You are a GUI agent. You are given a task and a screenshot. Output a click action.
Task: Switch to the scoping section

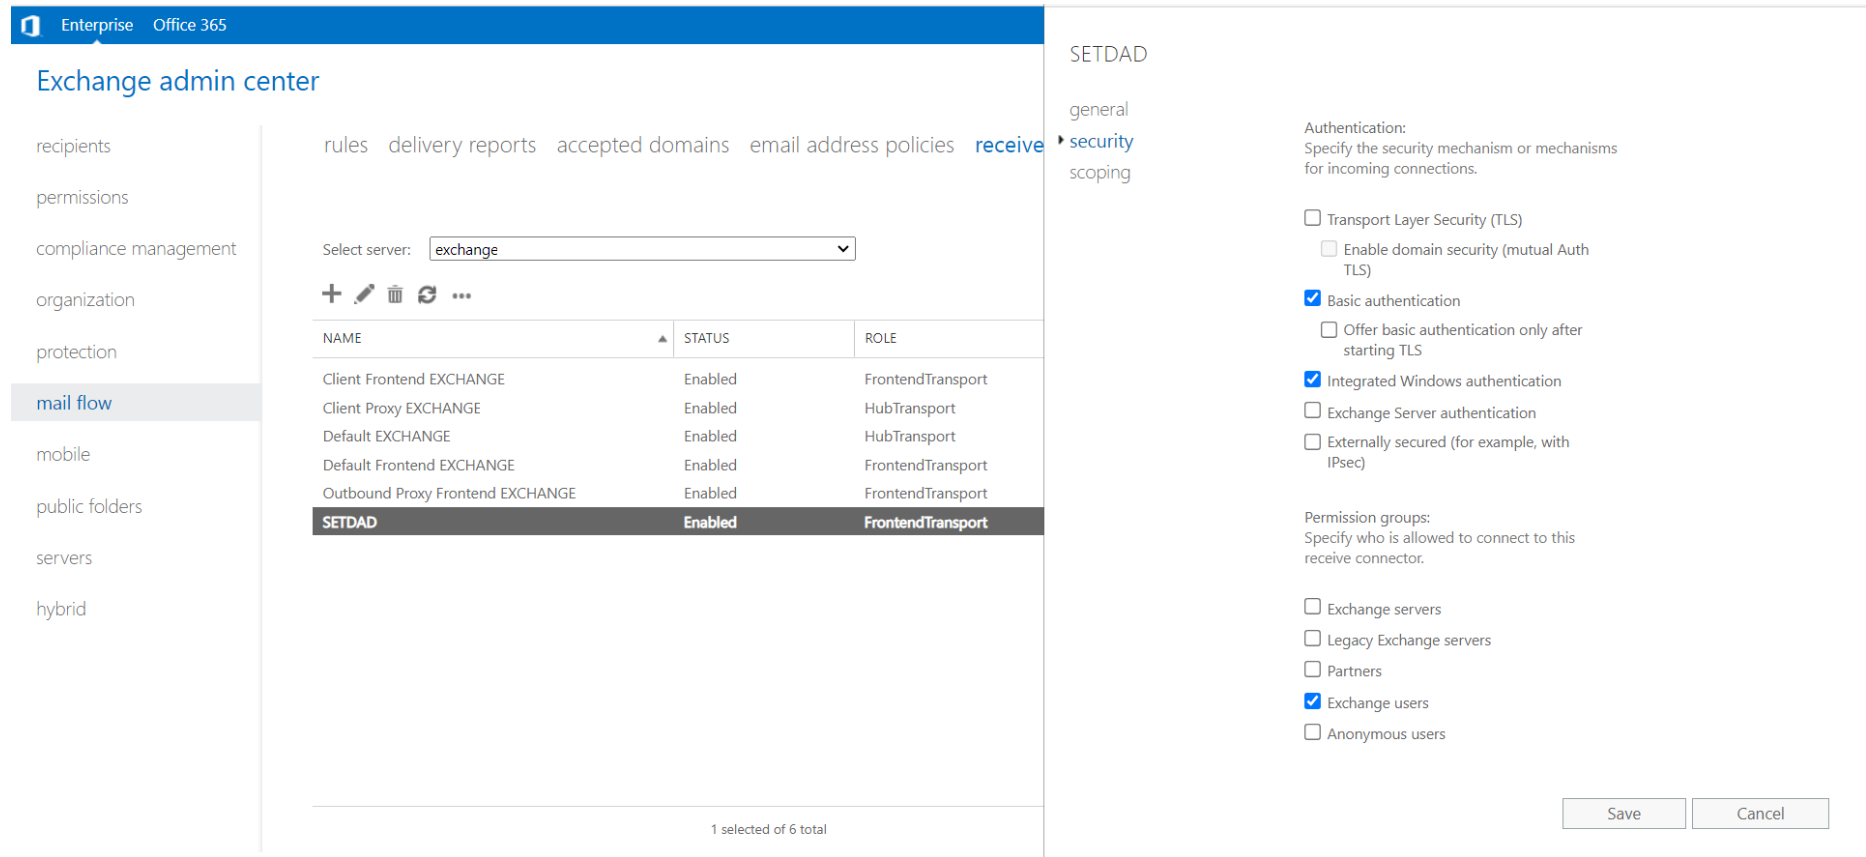tap(1099, 173)
